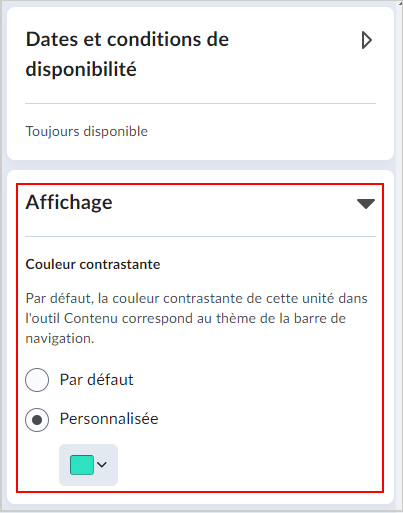Viewport: 403px width, 513px height.
Task: Click the Par défaut option label
Action: (x=97, y=380)
